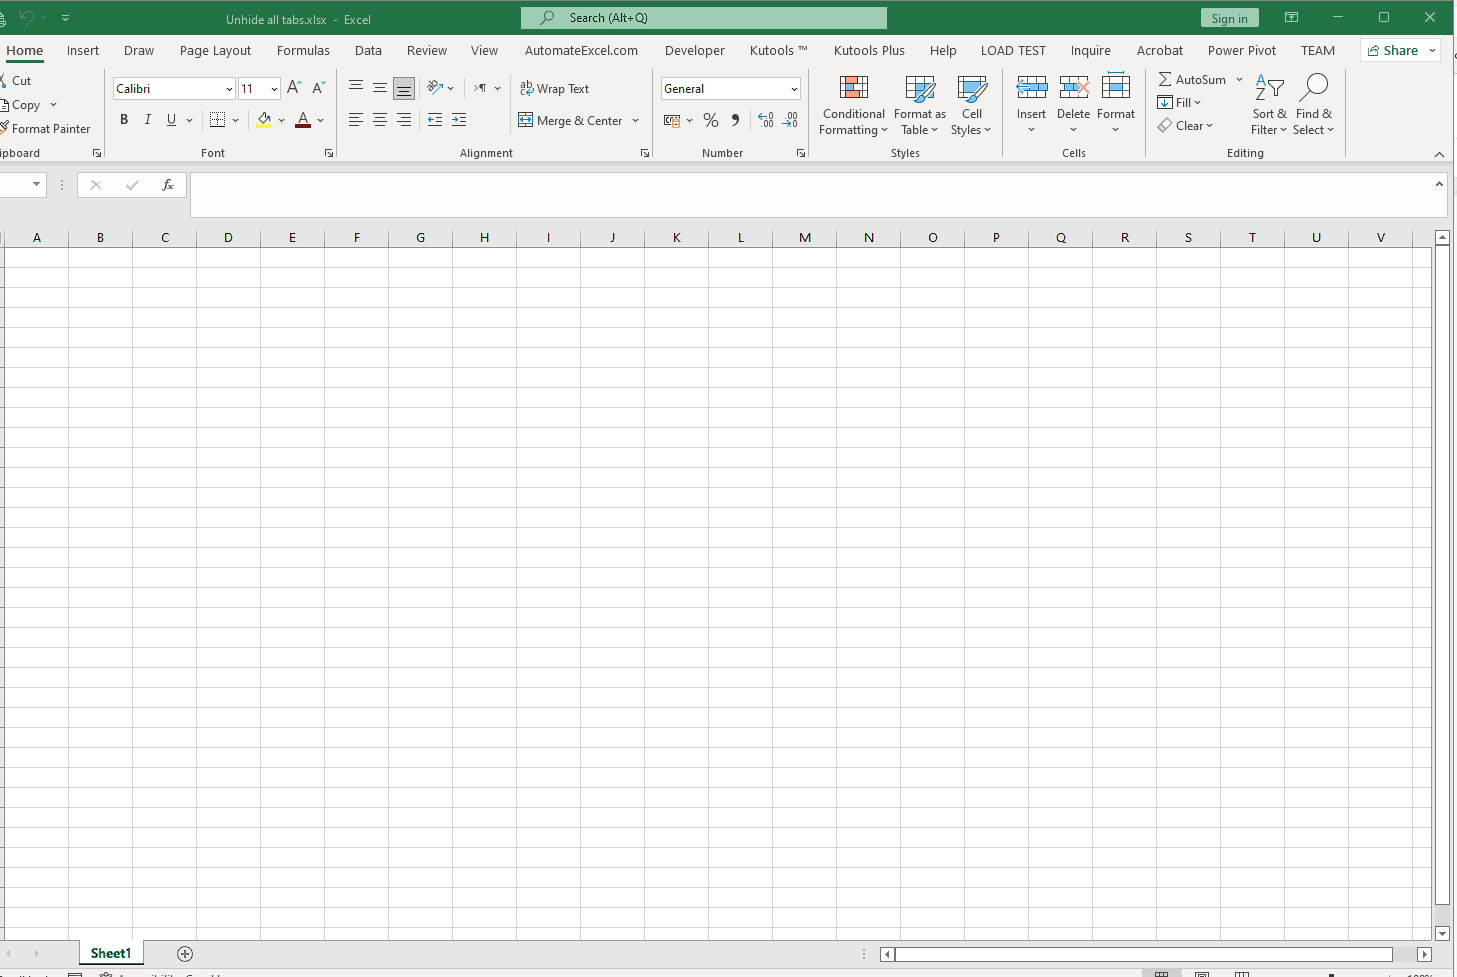The height and width of the screenshot is (977, 1457).
Task: Open Conditional Formatting options
Action: click(x=853, y=104)
